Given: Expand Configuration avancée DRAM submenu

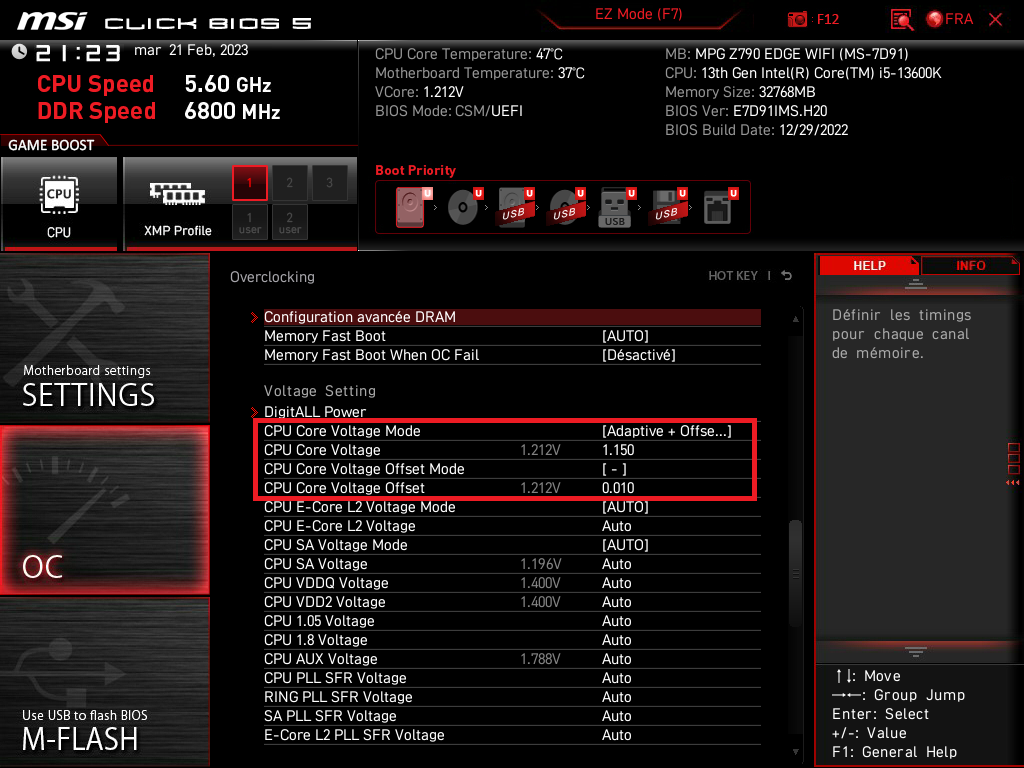Looking at the screenshot, I should point(511,317).
